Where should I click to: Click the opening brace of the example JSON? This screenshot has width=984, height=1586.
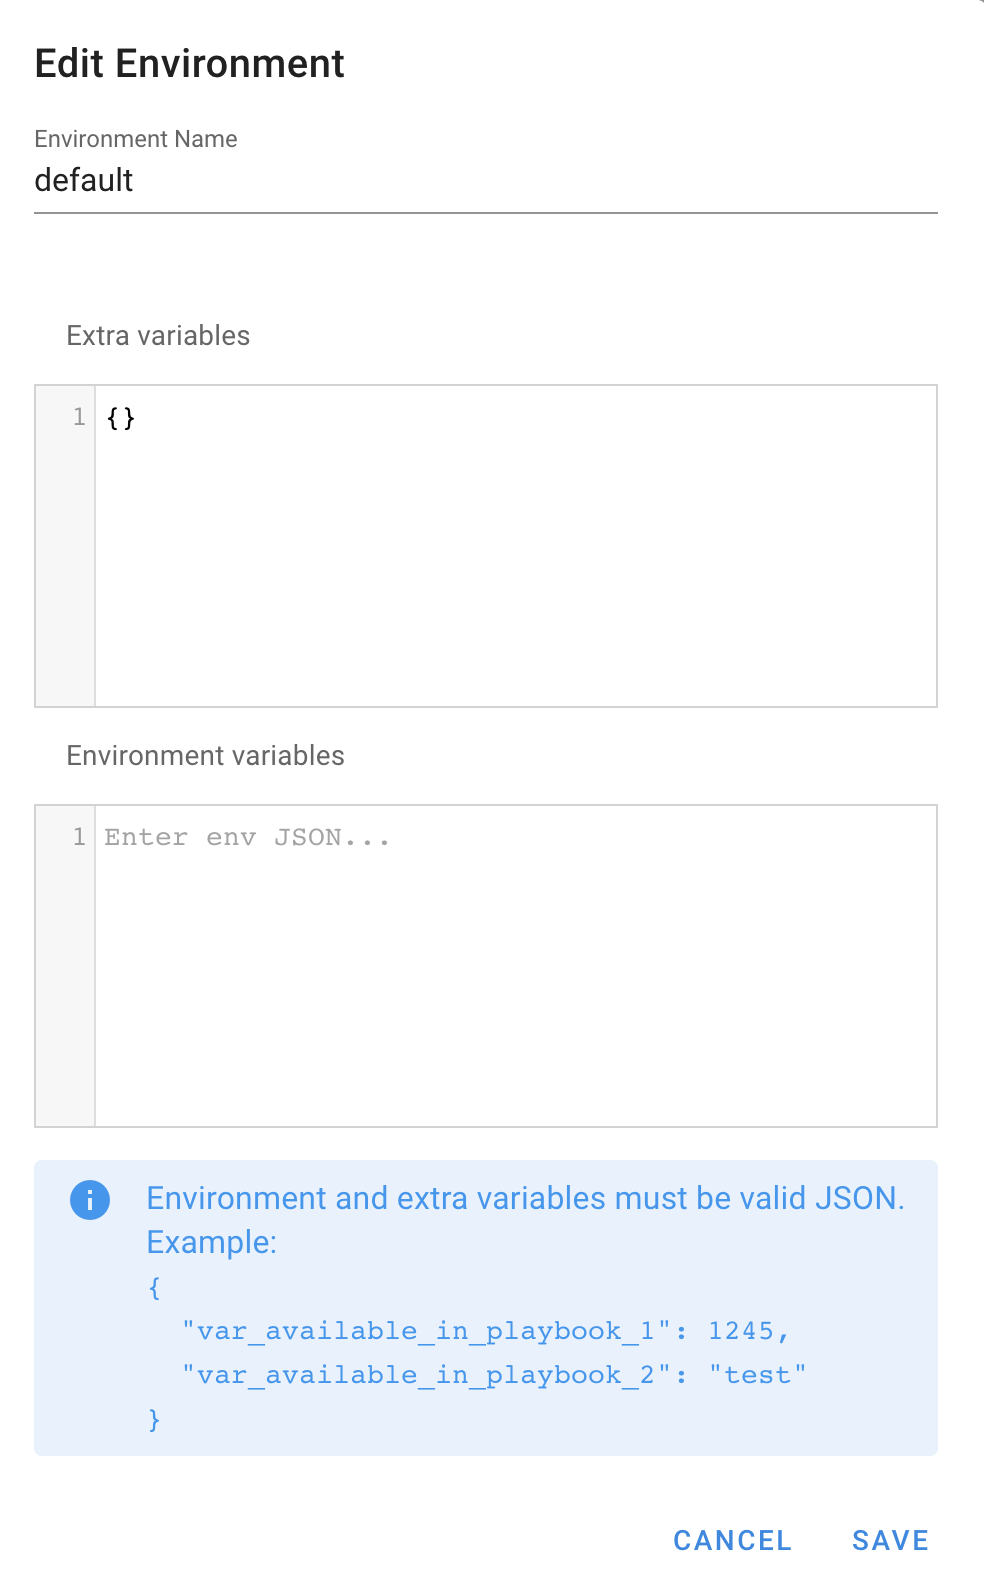point(154,1287)
